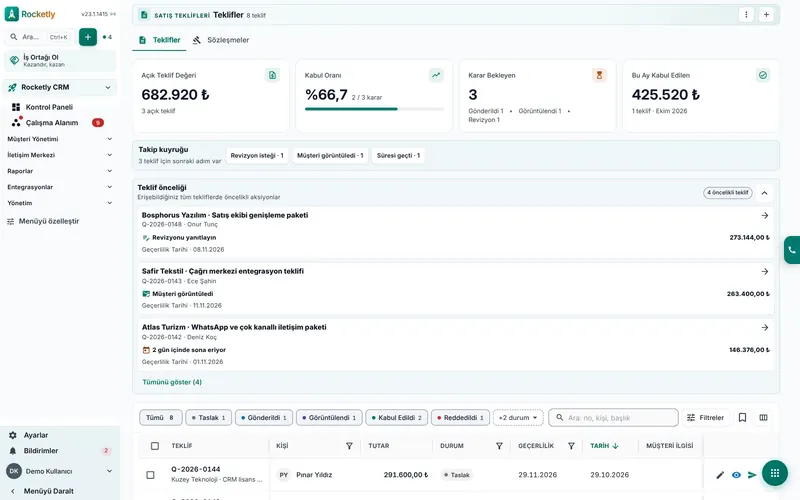Filter by Taslak status chip

point(208,417)
